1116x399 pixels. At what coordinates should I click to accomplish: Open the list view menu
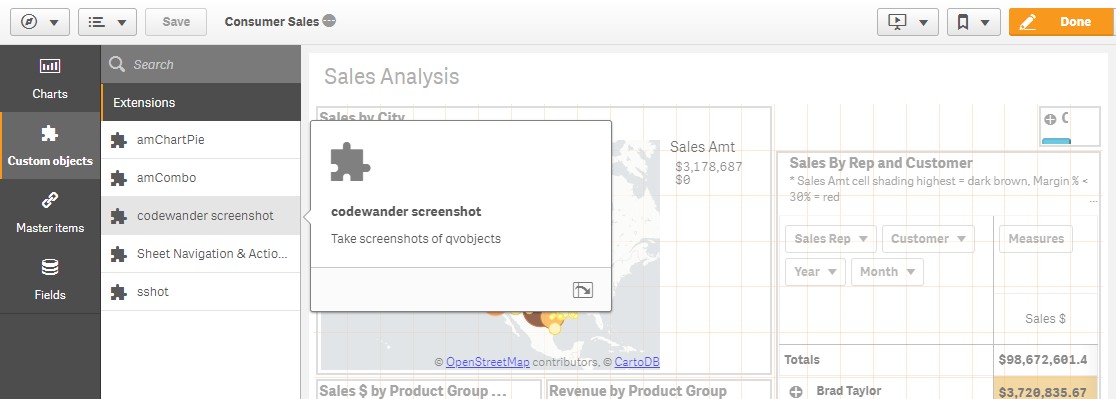[107, 22]
